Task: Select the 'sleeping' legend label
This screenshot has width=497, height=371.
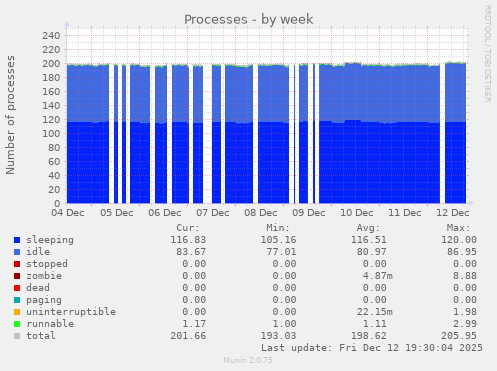Action: point(50,240)
